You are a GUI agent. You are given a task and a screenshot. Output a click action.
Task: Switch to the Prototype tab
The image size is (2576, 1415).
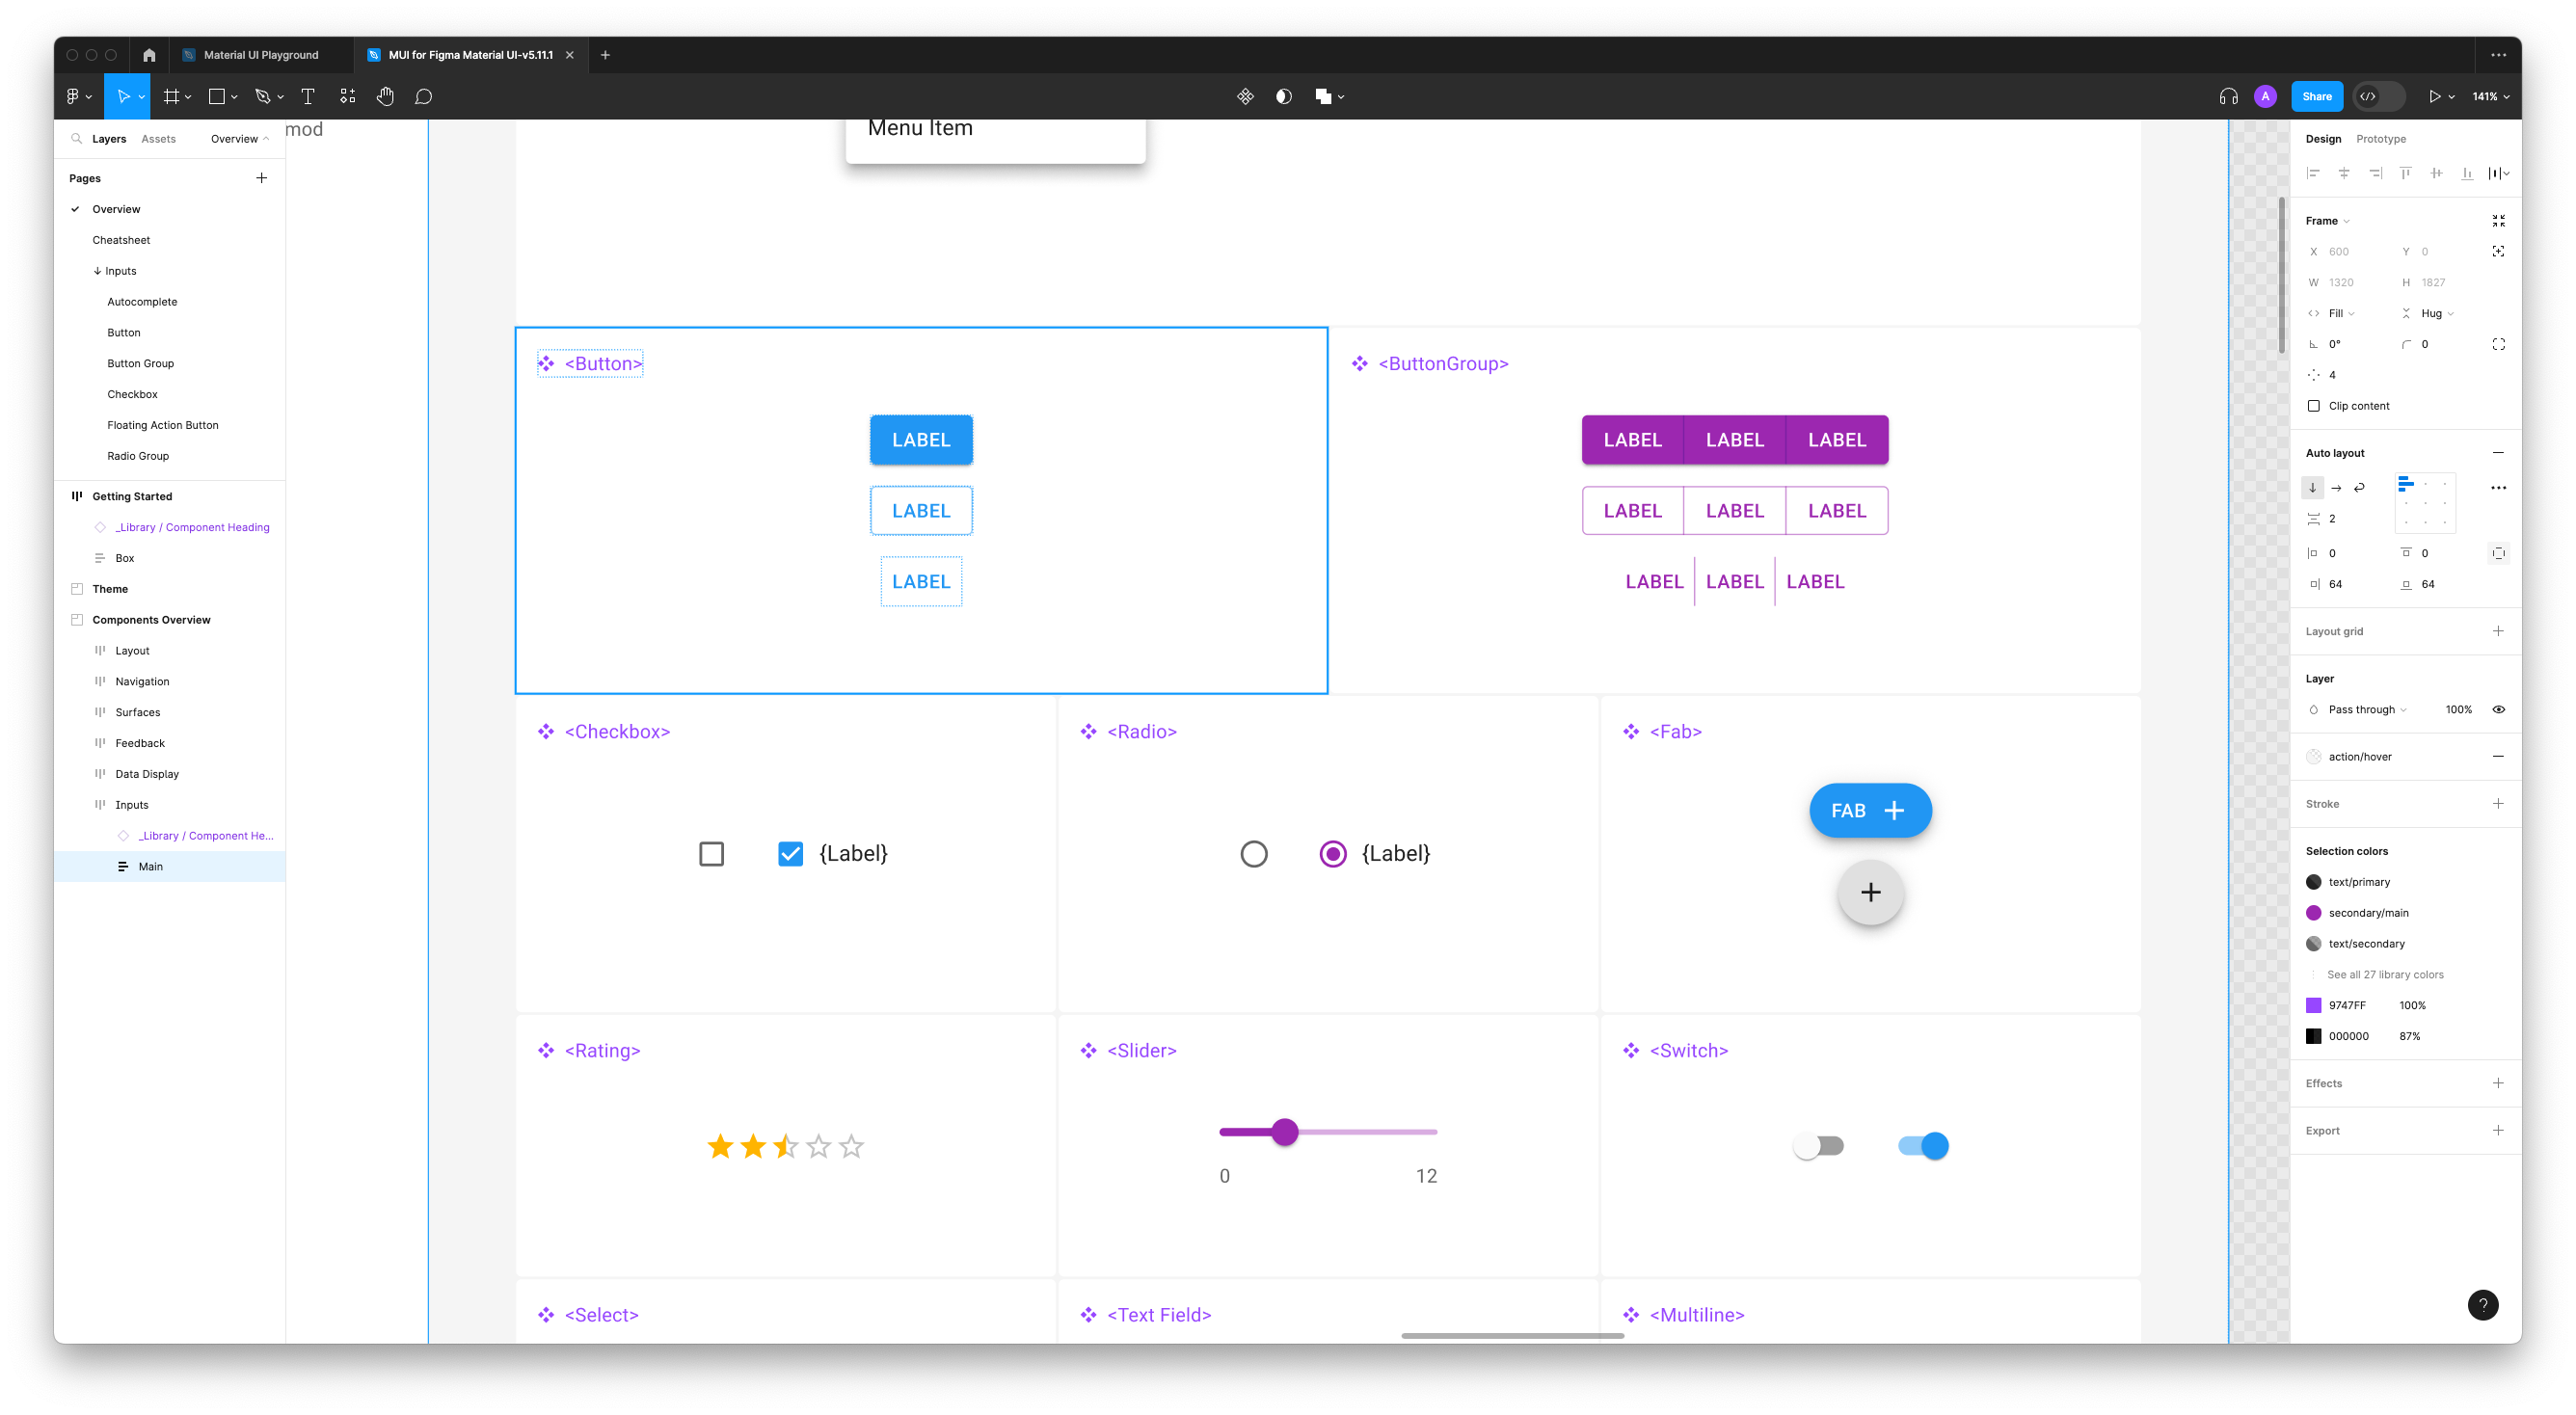[x=2380, y=139]
